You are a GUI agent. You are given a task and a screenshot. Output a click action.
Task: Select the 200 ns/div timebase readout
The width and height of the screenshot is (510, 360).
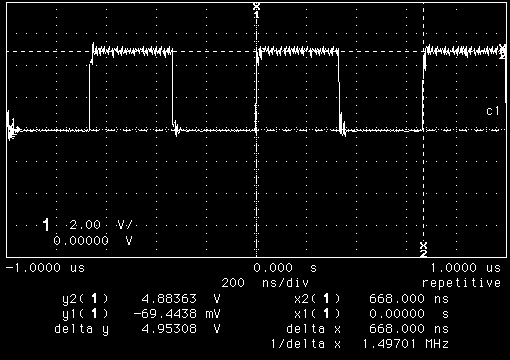click(x=265, y=283)
